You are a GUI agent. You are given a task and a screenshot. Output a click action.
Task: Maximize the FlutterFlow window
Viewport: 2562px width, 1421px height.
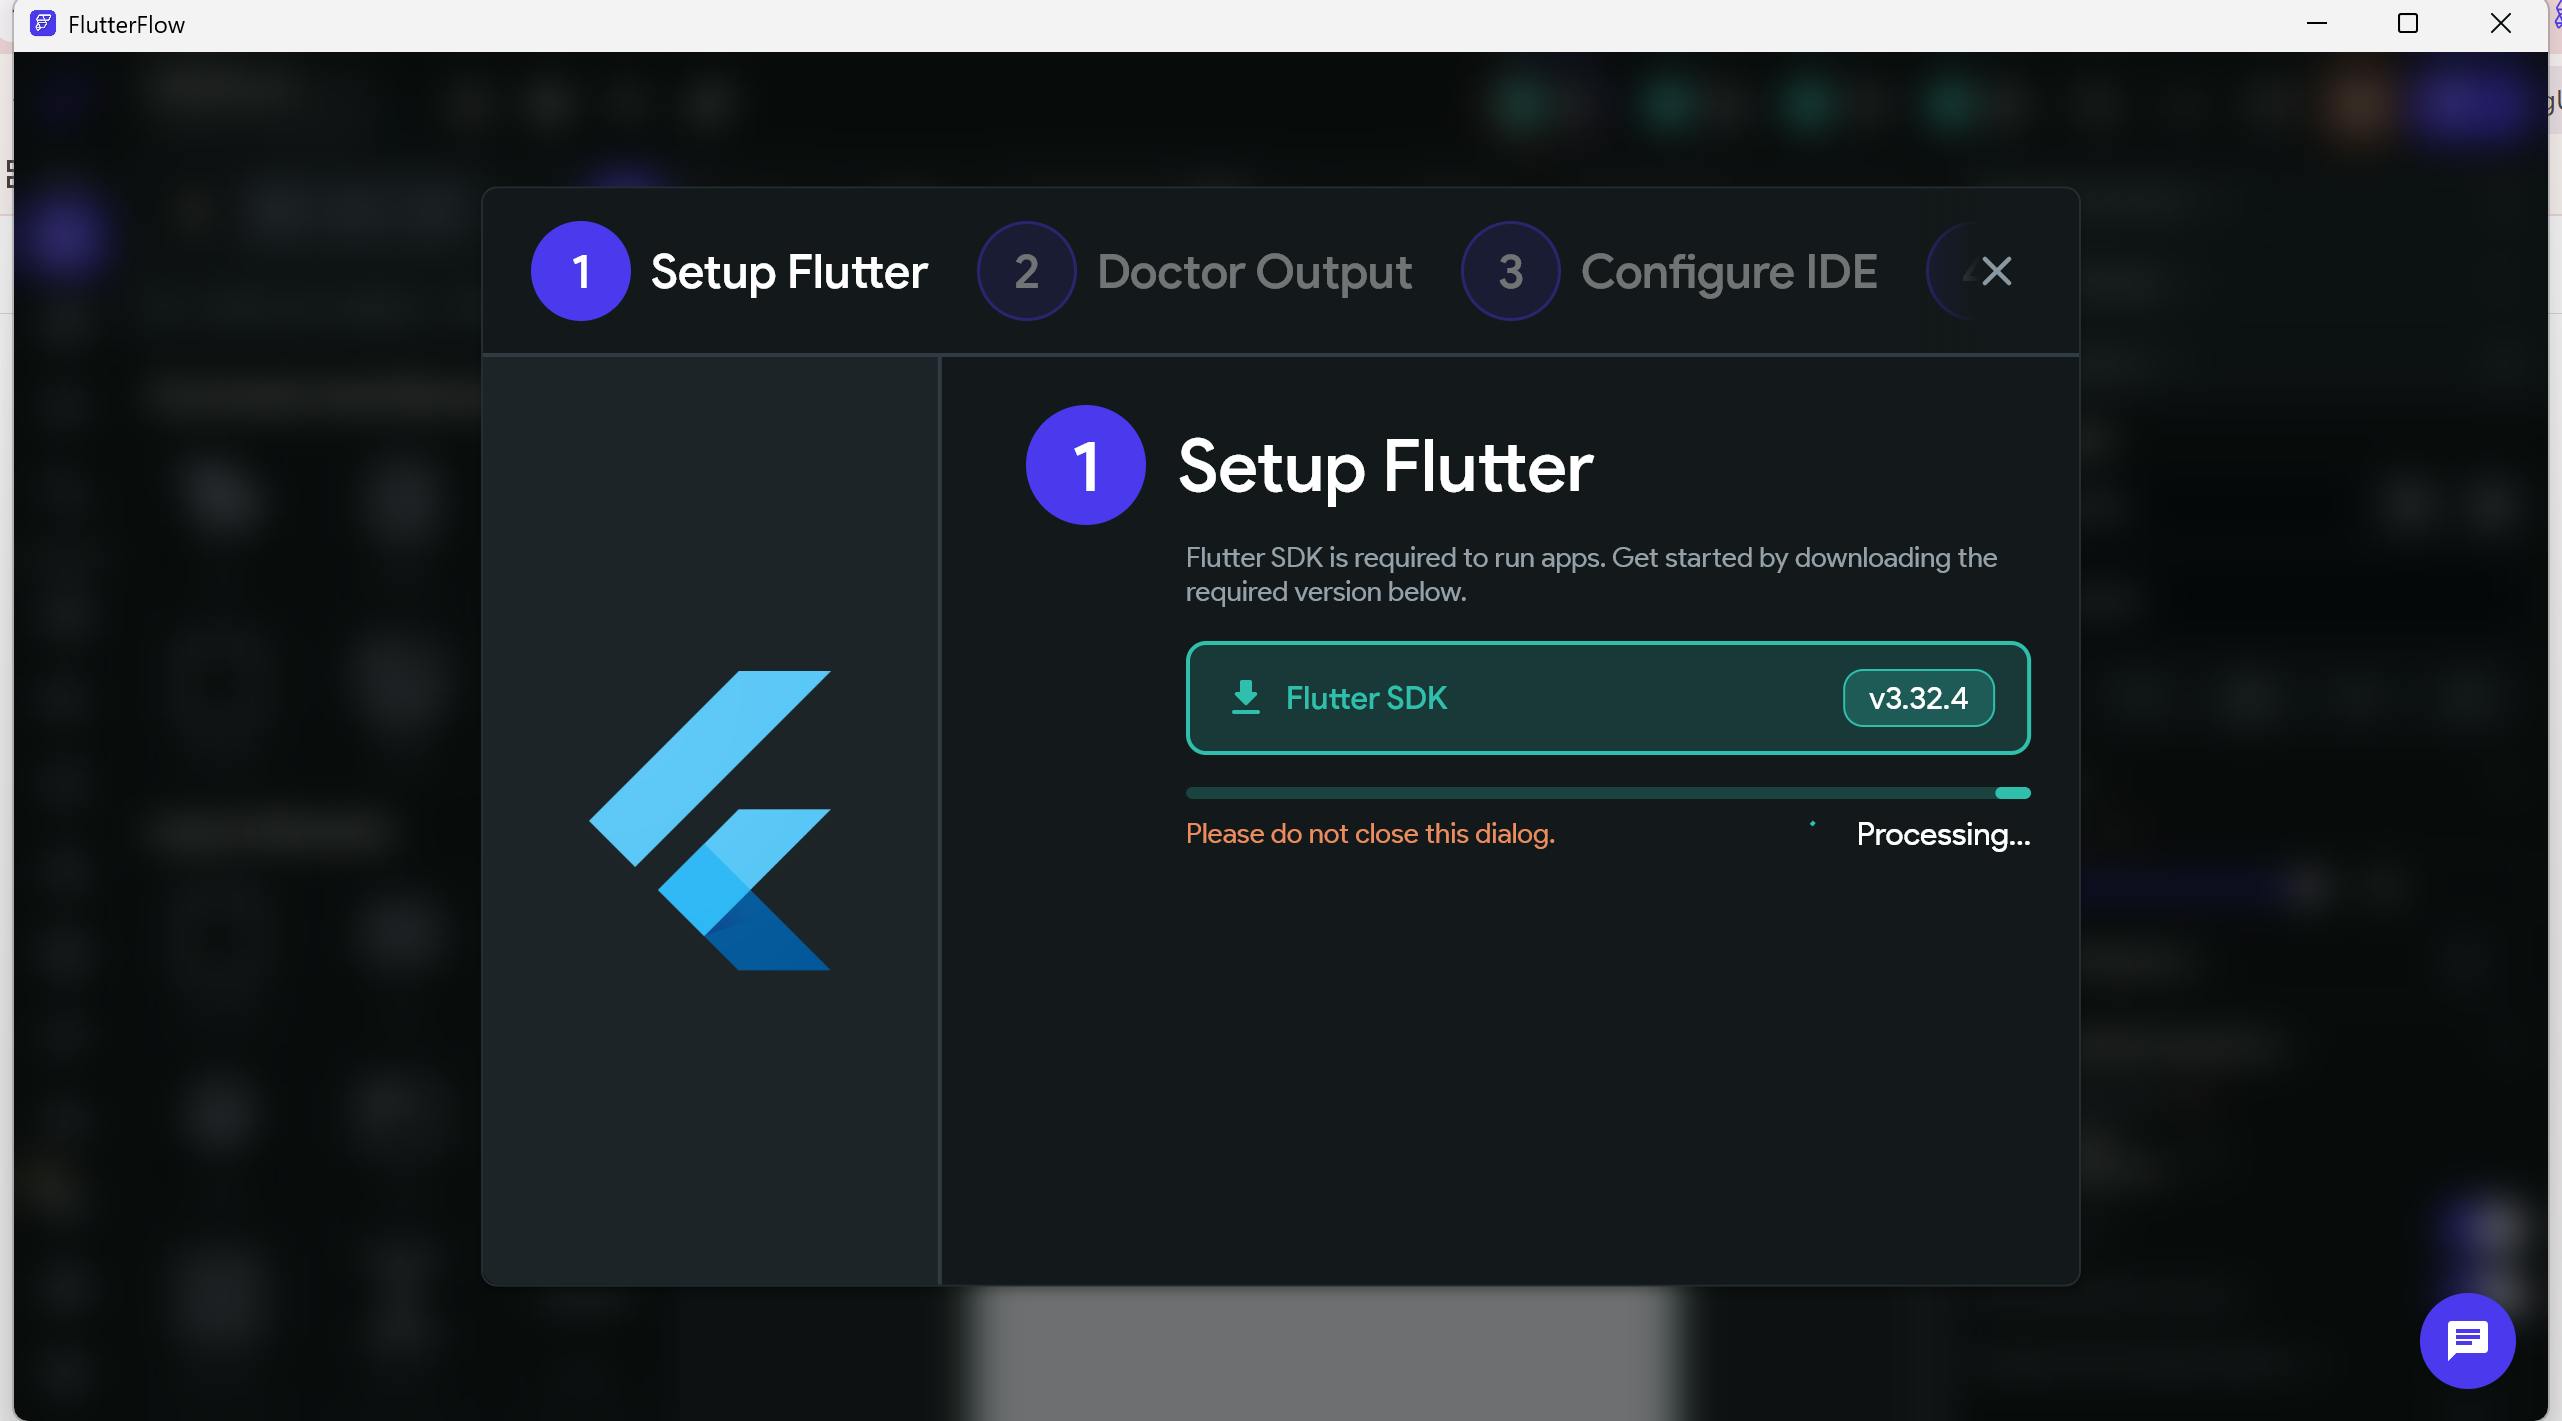coord(2408,24)
